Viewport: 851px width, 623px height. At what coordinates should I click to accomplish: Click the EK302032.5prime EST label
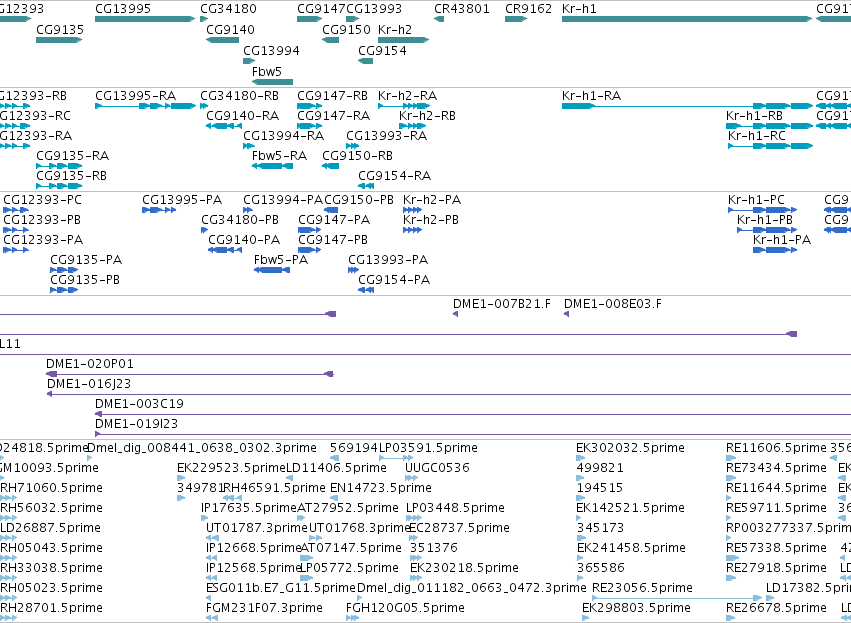pos(630,448)
